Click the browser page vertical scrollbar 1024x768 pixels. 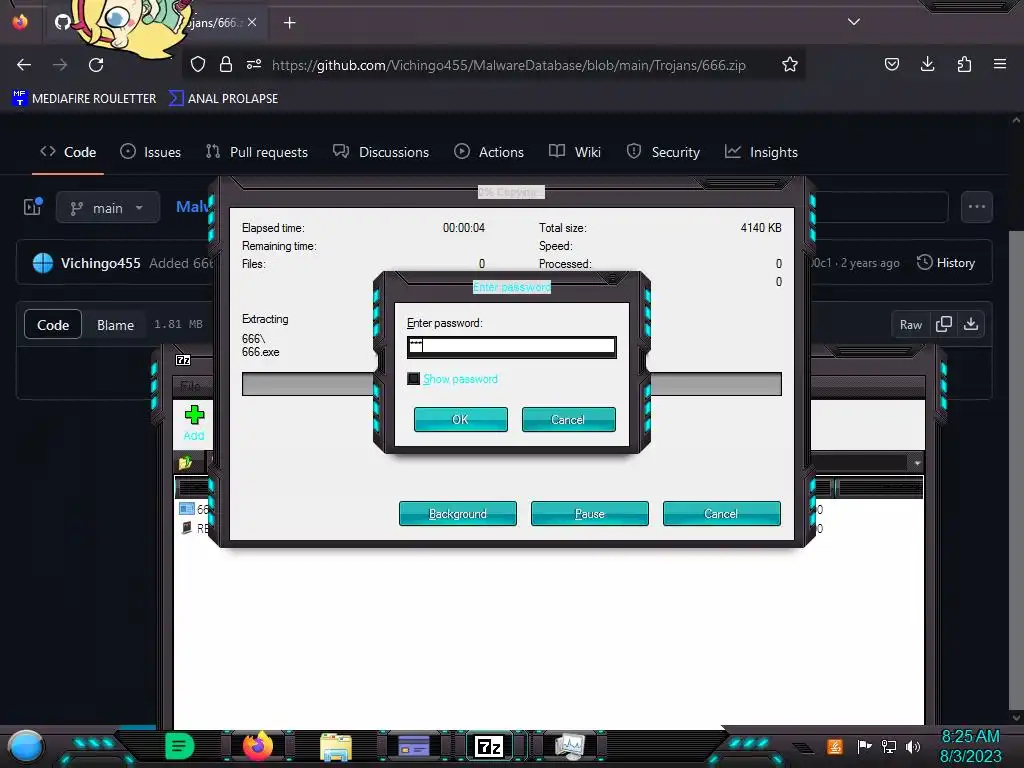[x=1016, y=470]
